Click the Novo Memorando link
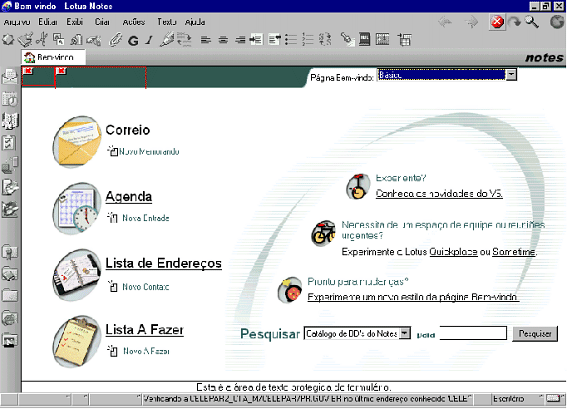The width and height of the screenshot is (567, 409). [x=149, y=152]
